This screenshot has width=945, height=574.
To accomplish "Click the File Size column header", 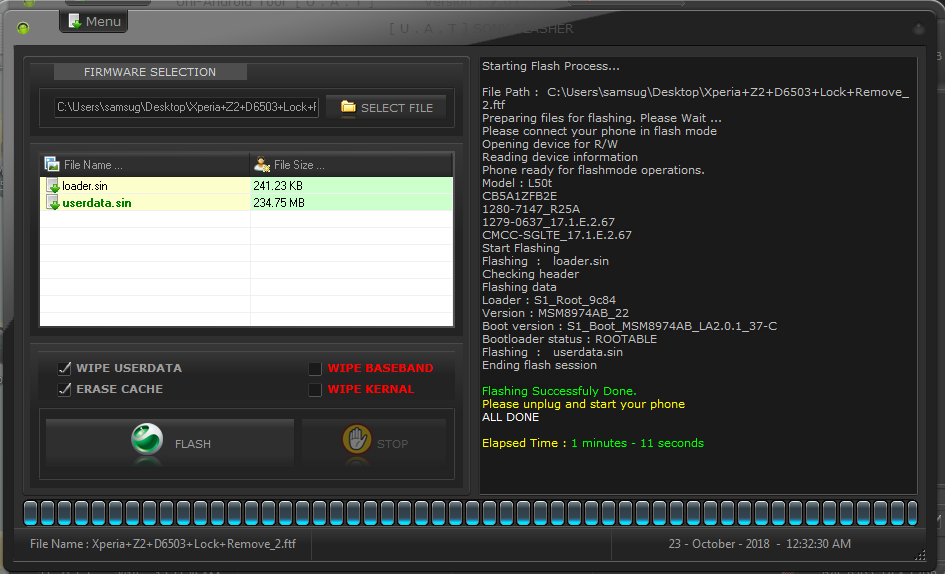I will (351, 165).
